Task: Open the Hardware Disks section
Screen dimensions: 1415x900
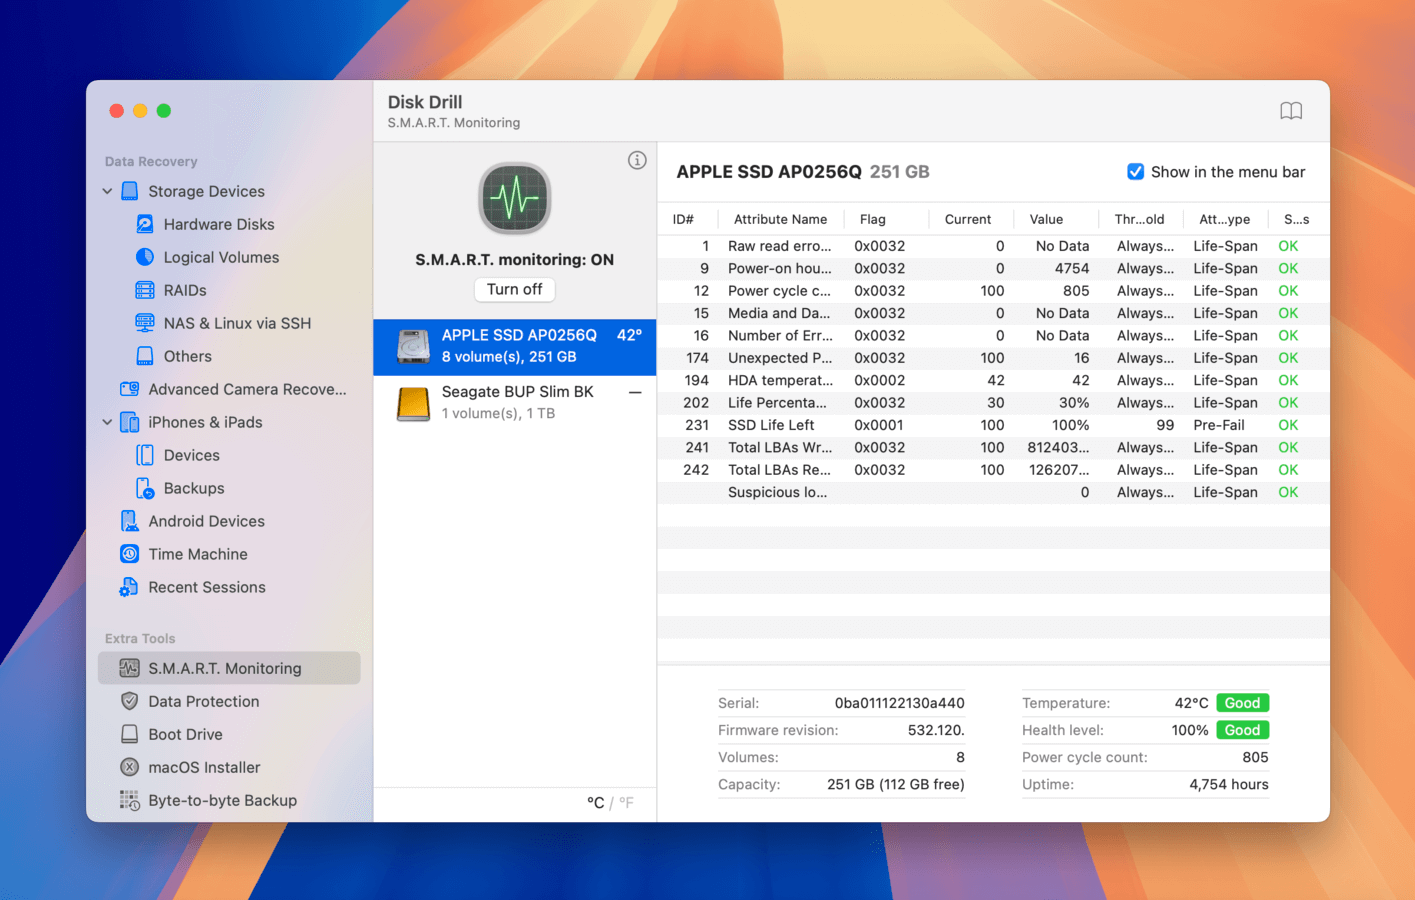Action: [x=219, y=224]
